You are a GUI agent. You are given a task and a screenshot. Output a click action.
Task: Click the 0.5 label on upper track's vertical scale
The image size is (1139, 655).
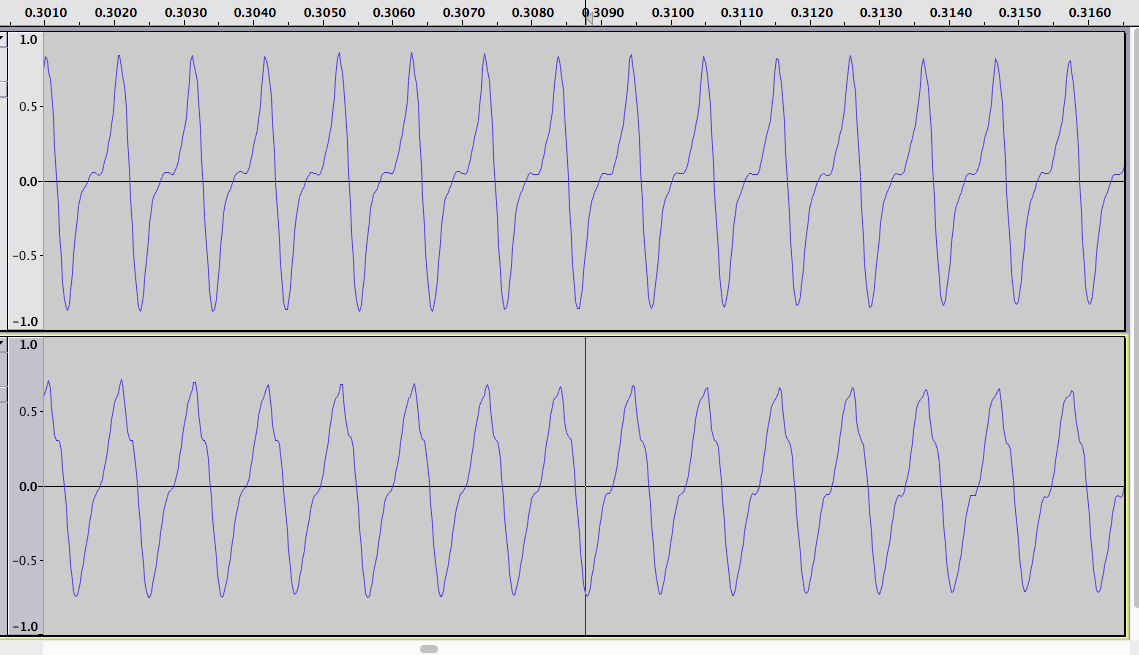pyautogui.click(x=28, y=107)
